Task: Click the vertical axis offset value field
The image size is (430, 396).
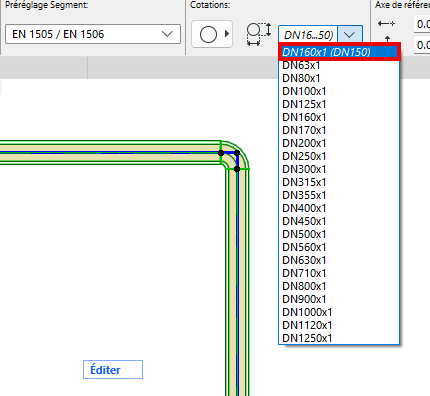Action: pyautogui.click(x=422, y=45)
